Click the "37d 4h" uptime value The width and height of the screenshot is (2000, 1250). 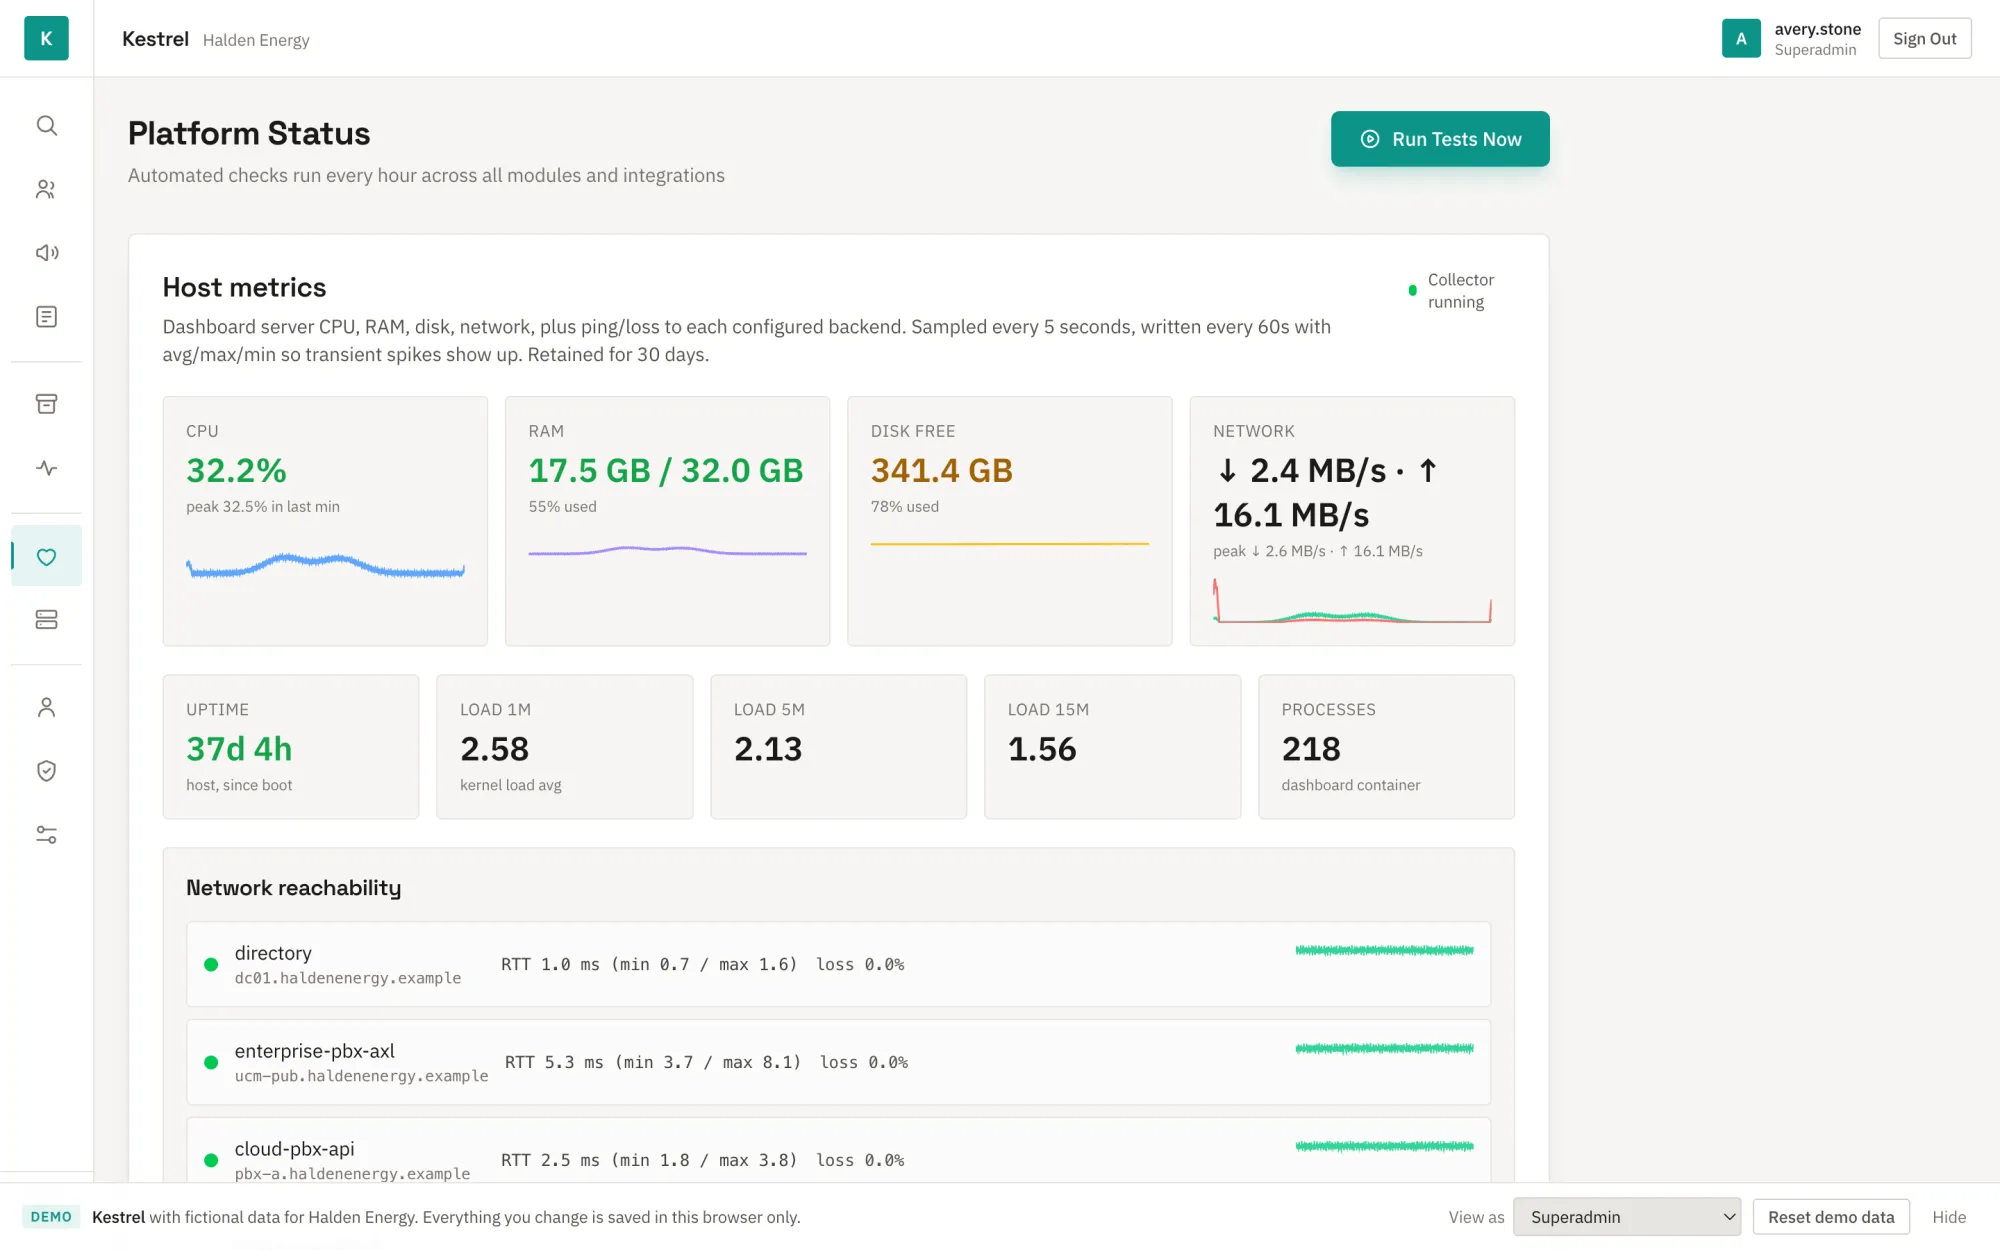(239, 749)
